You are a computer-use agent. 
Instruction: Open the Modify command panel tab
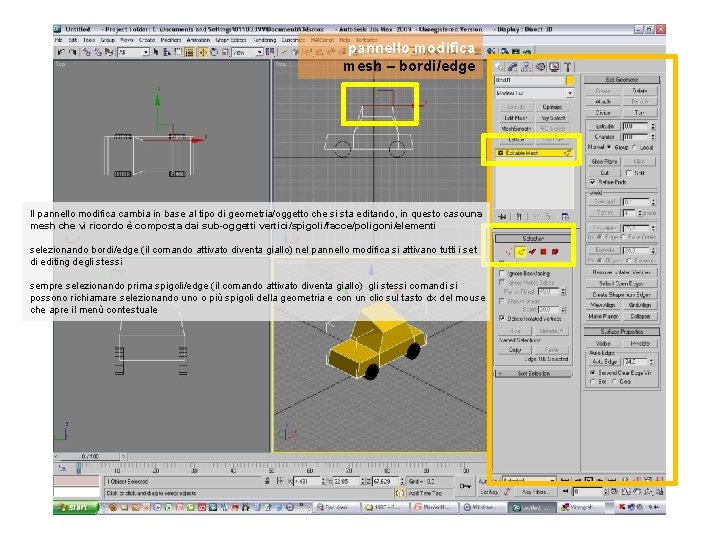tap(513, 67)
